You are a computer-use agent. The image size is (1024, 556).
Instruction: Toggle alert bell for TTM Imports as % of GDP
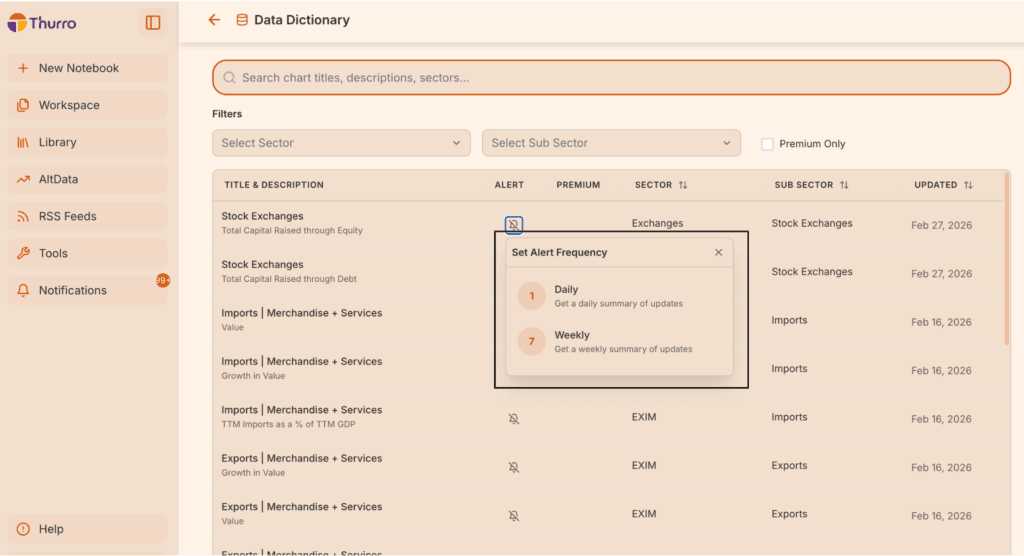(514, 419)
